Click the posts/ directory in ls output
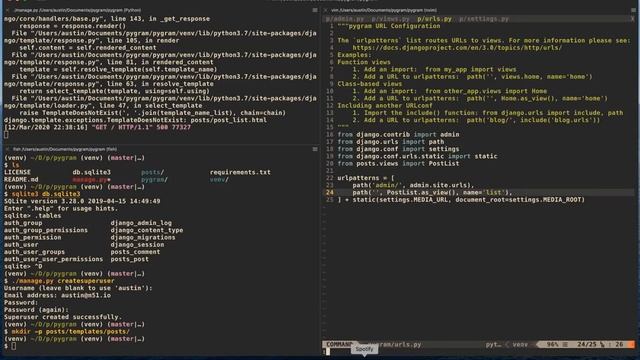The image size is (640, 360). click(x=152, y=172)
